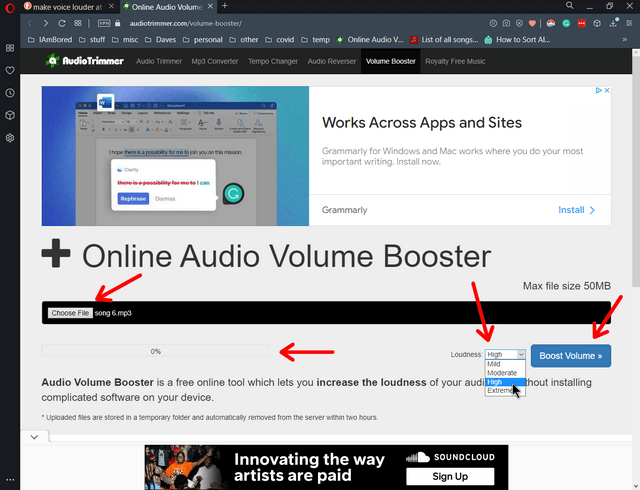640x490 pixels.
Task: Go back with the browser back arrow
Action: click(30, 23)
